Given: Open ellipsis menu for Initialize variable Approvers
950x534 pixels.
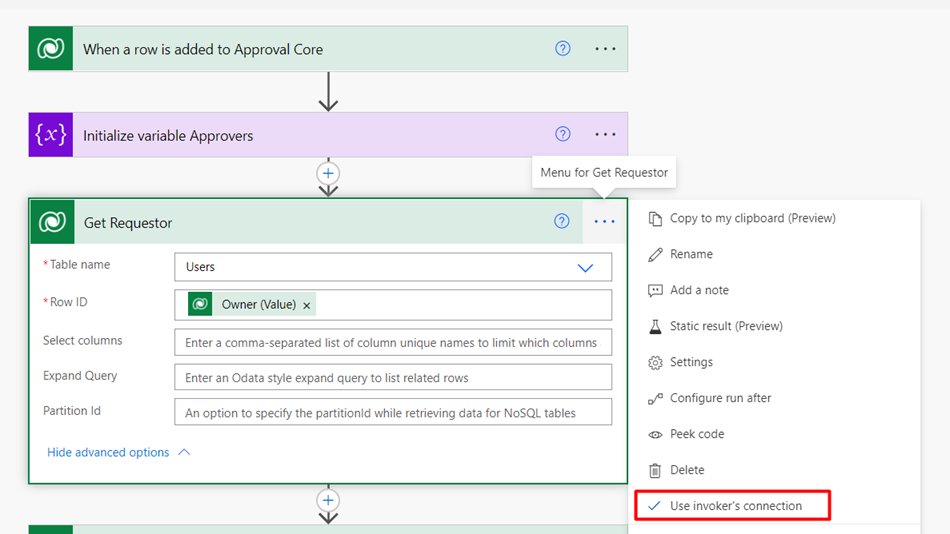Looking at the screenshot, I should click(x=605, y=135).
